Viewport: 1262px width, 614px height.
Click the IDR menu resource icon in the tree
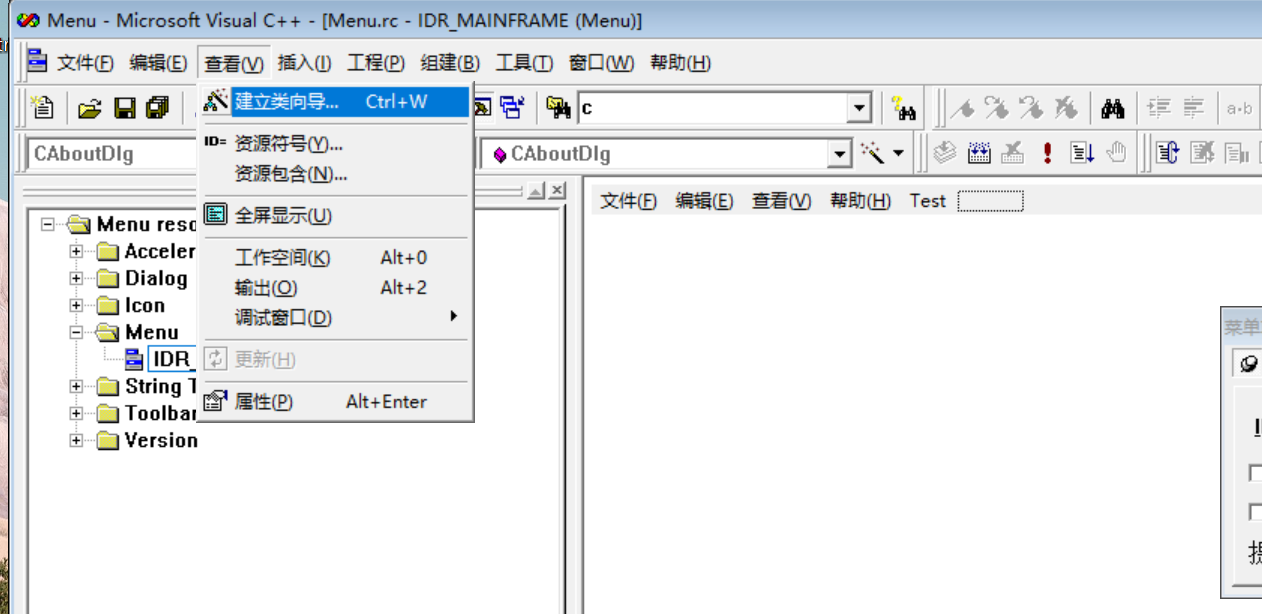click(134, 359)
